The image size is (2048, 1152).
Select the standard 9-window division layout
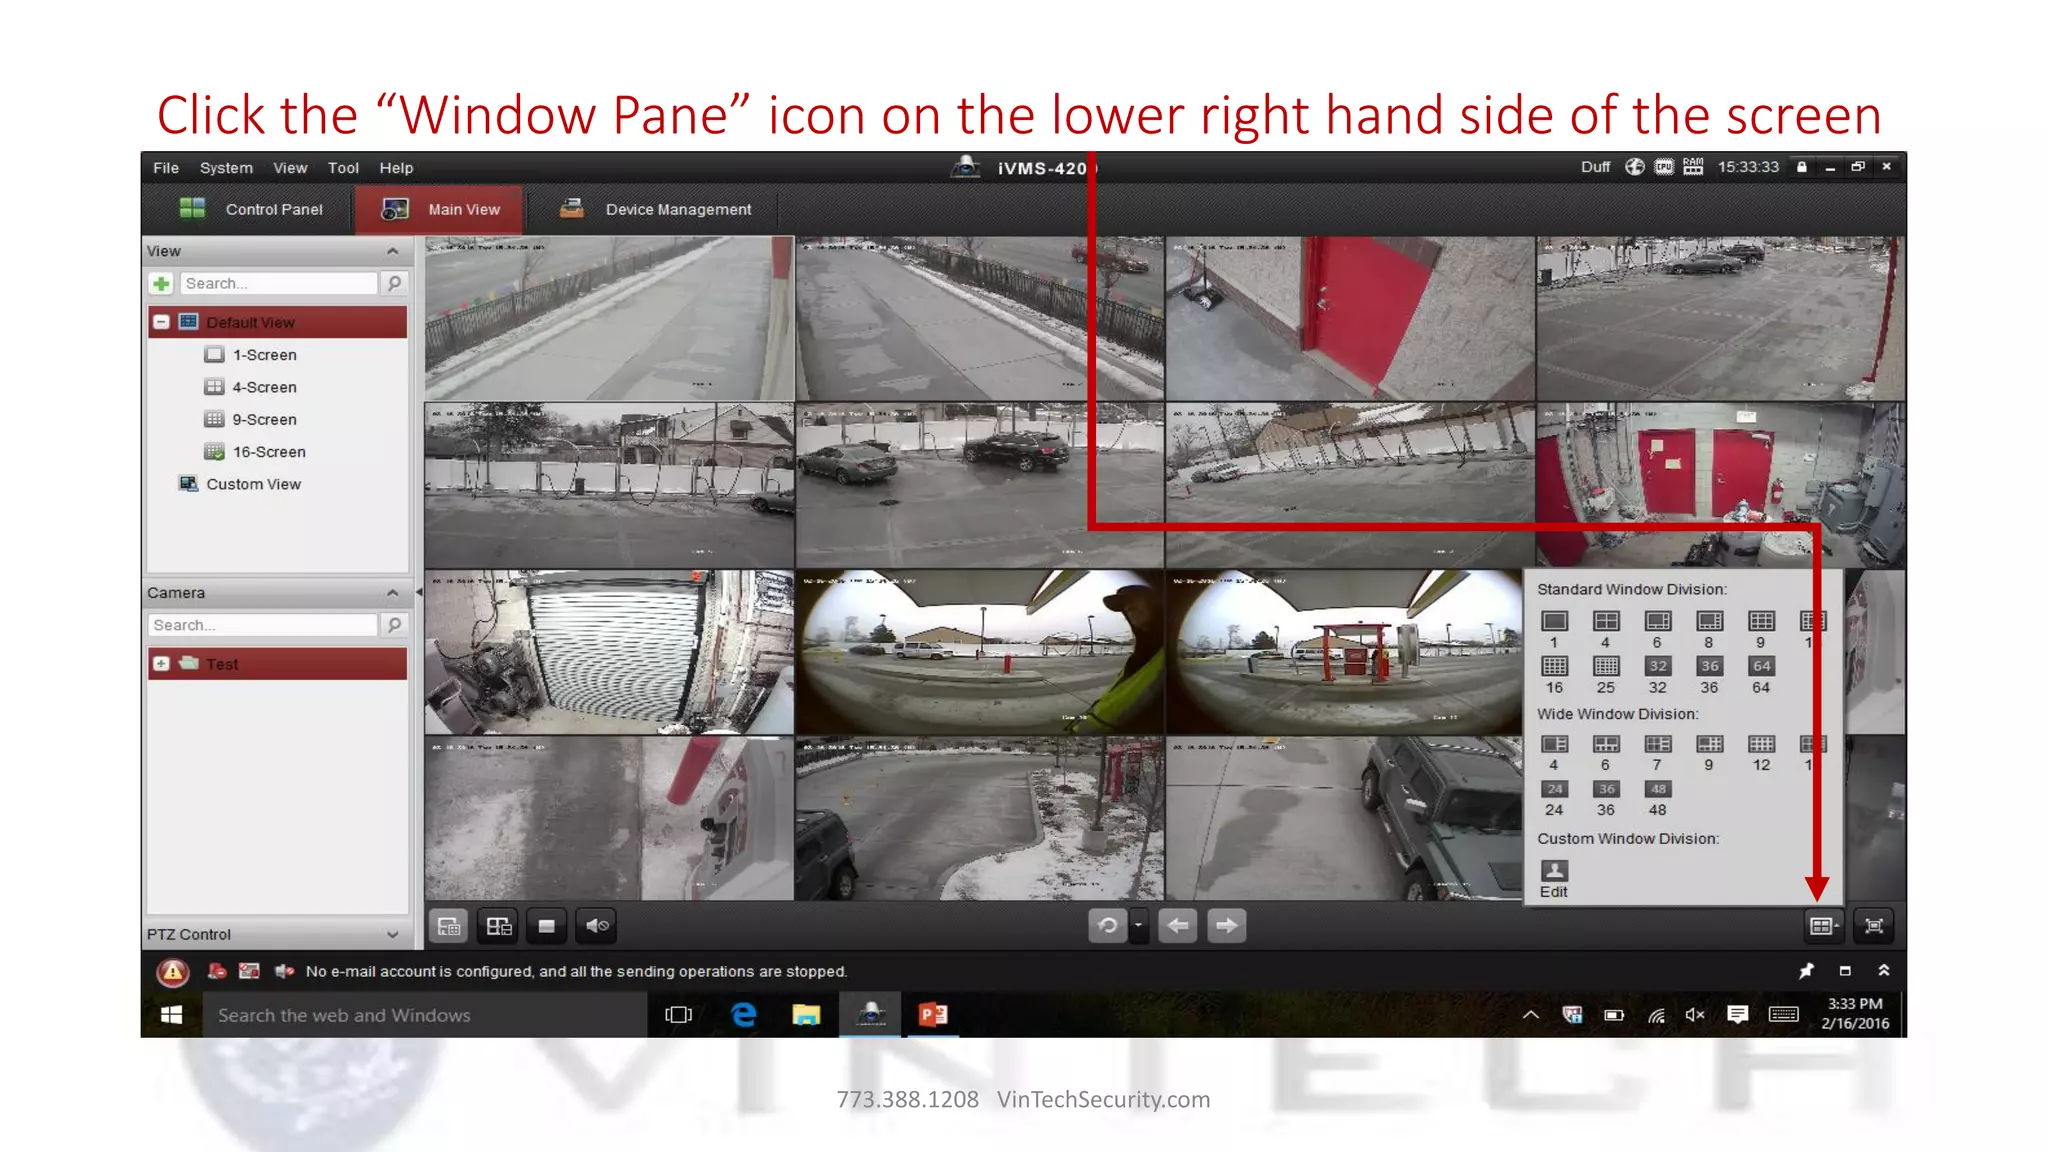pyautogui.click(x=1761, y=621)
